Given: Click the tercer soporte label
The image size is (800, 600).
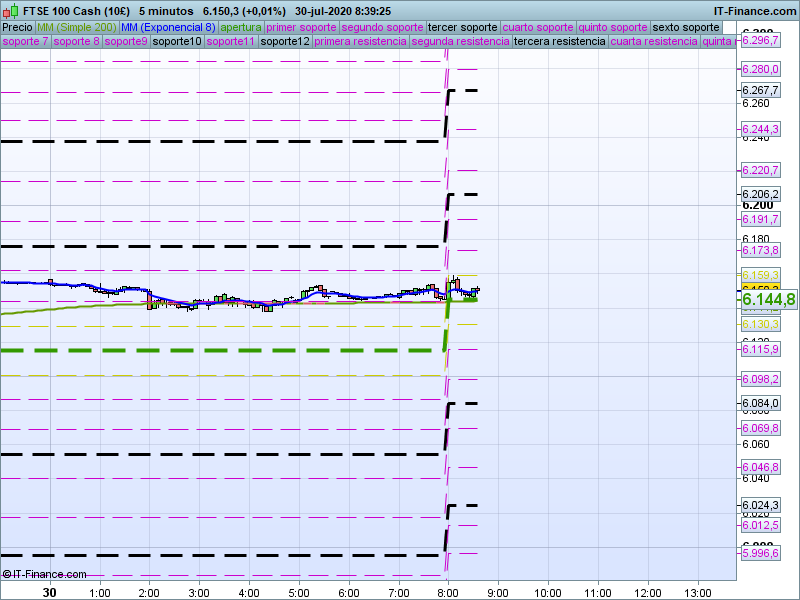Looking at the screenshot, I should pos(462,27).
